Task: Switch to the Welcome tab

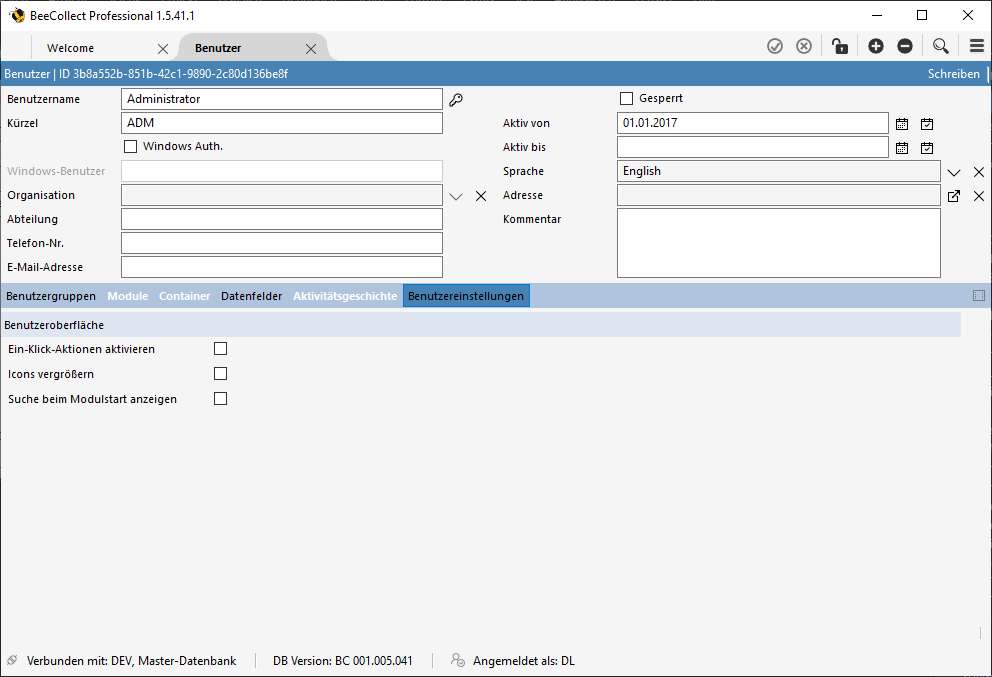Action: click(x=71, y=48)
